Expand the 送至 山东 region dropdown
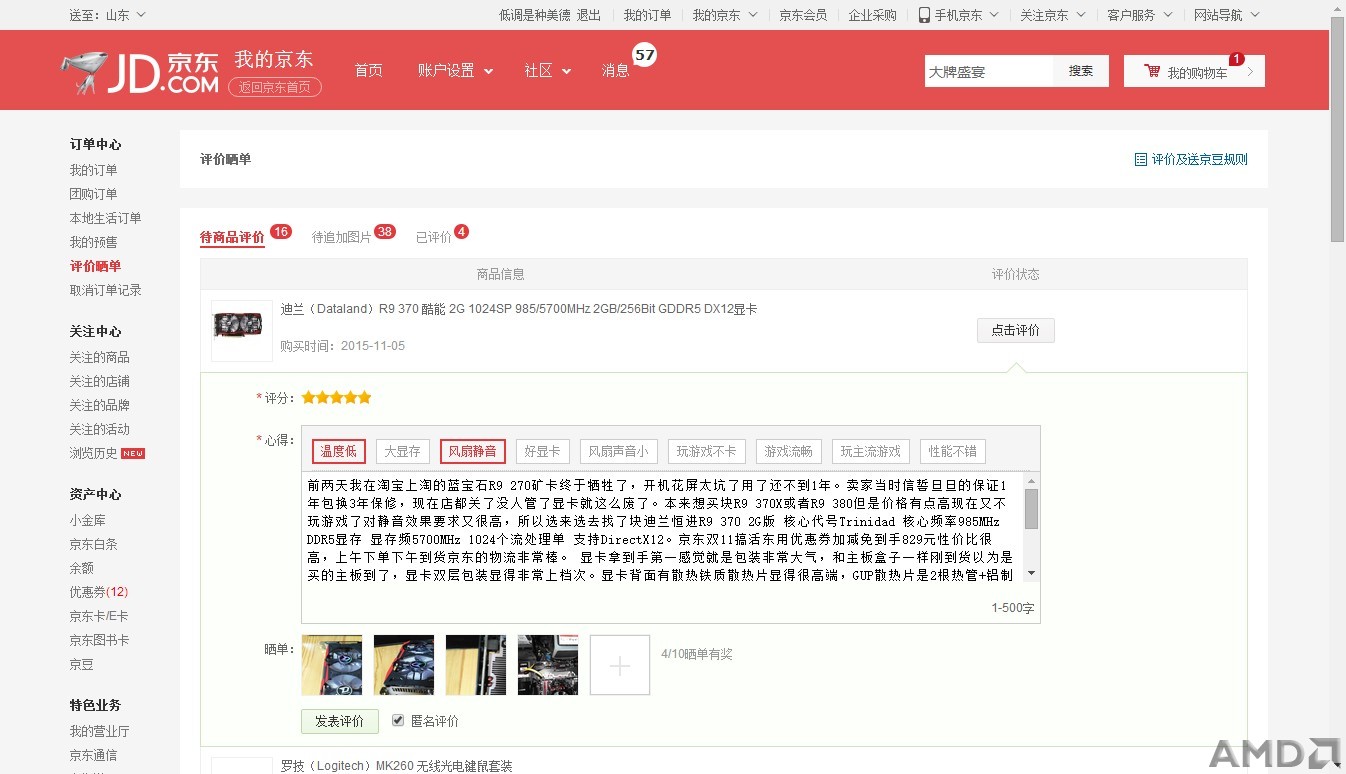 107,15
